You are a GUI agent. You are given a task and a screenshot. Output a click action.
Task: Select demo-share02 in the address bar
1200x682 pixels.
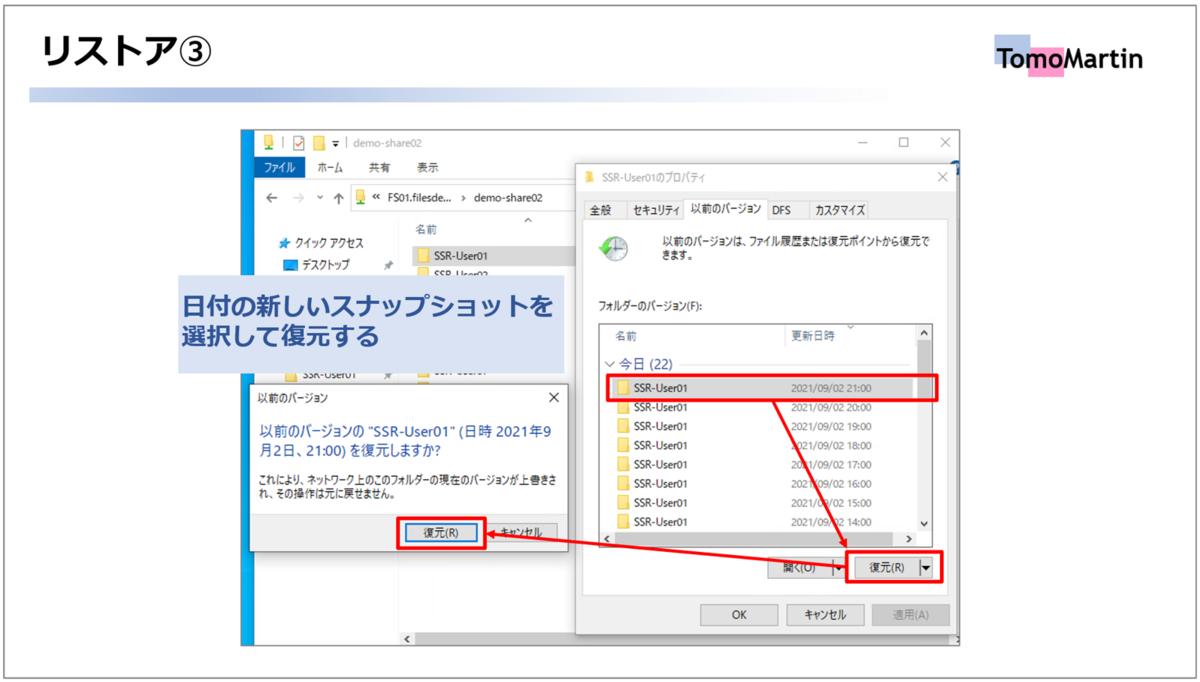(x=508, y=197)
